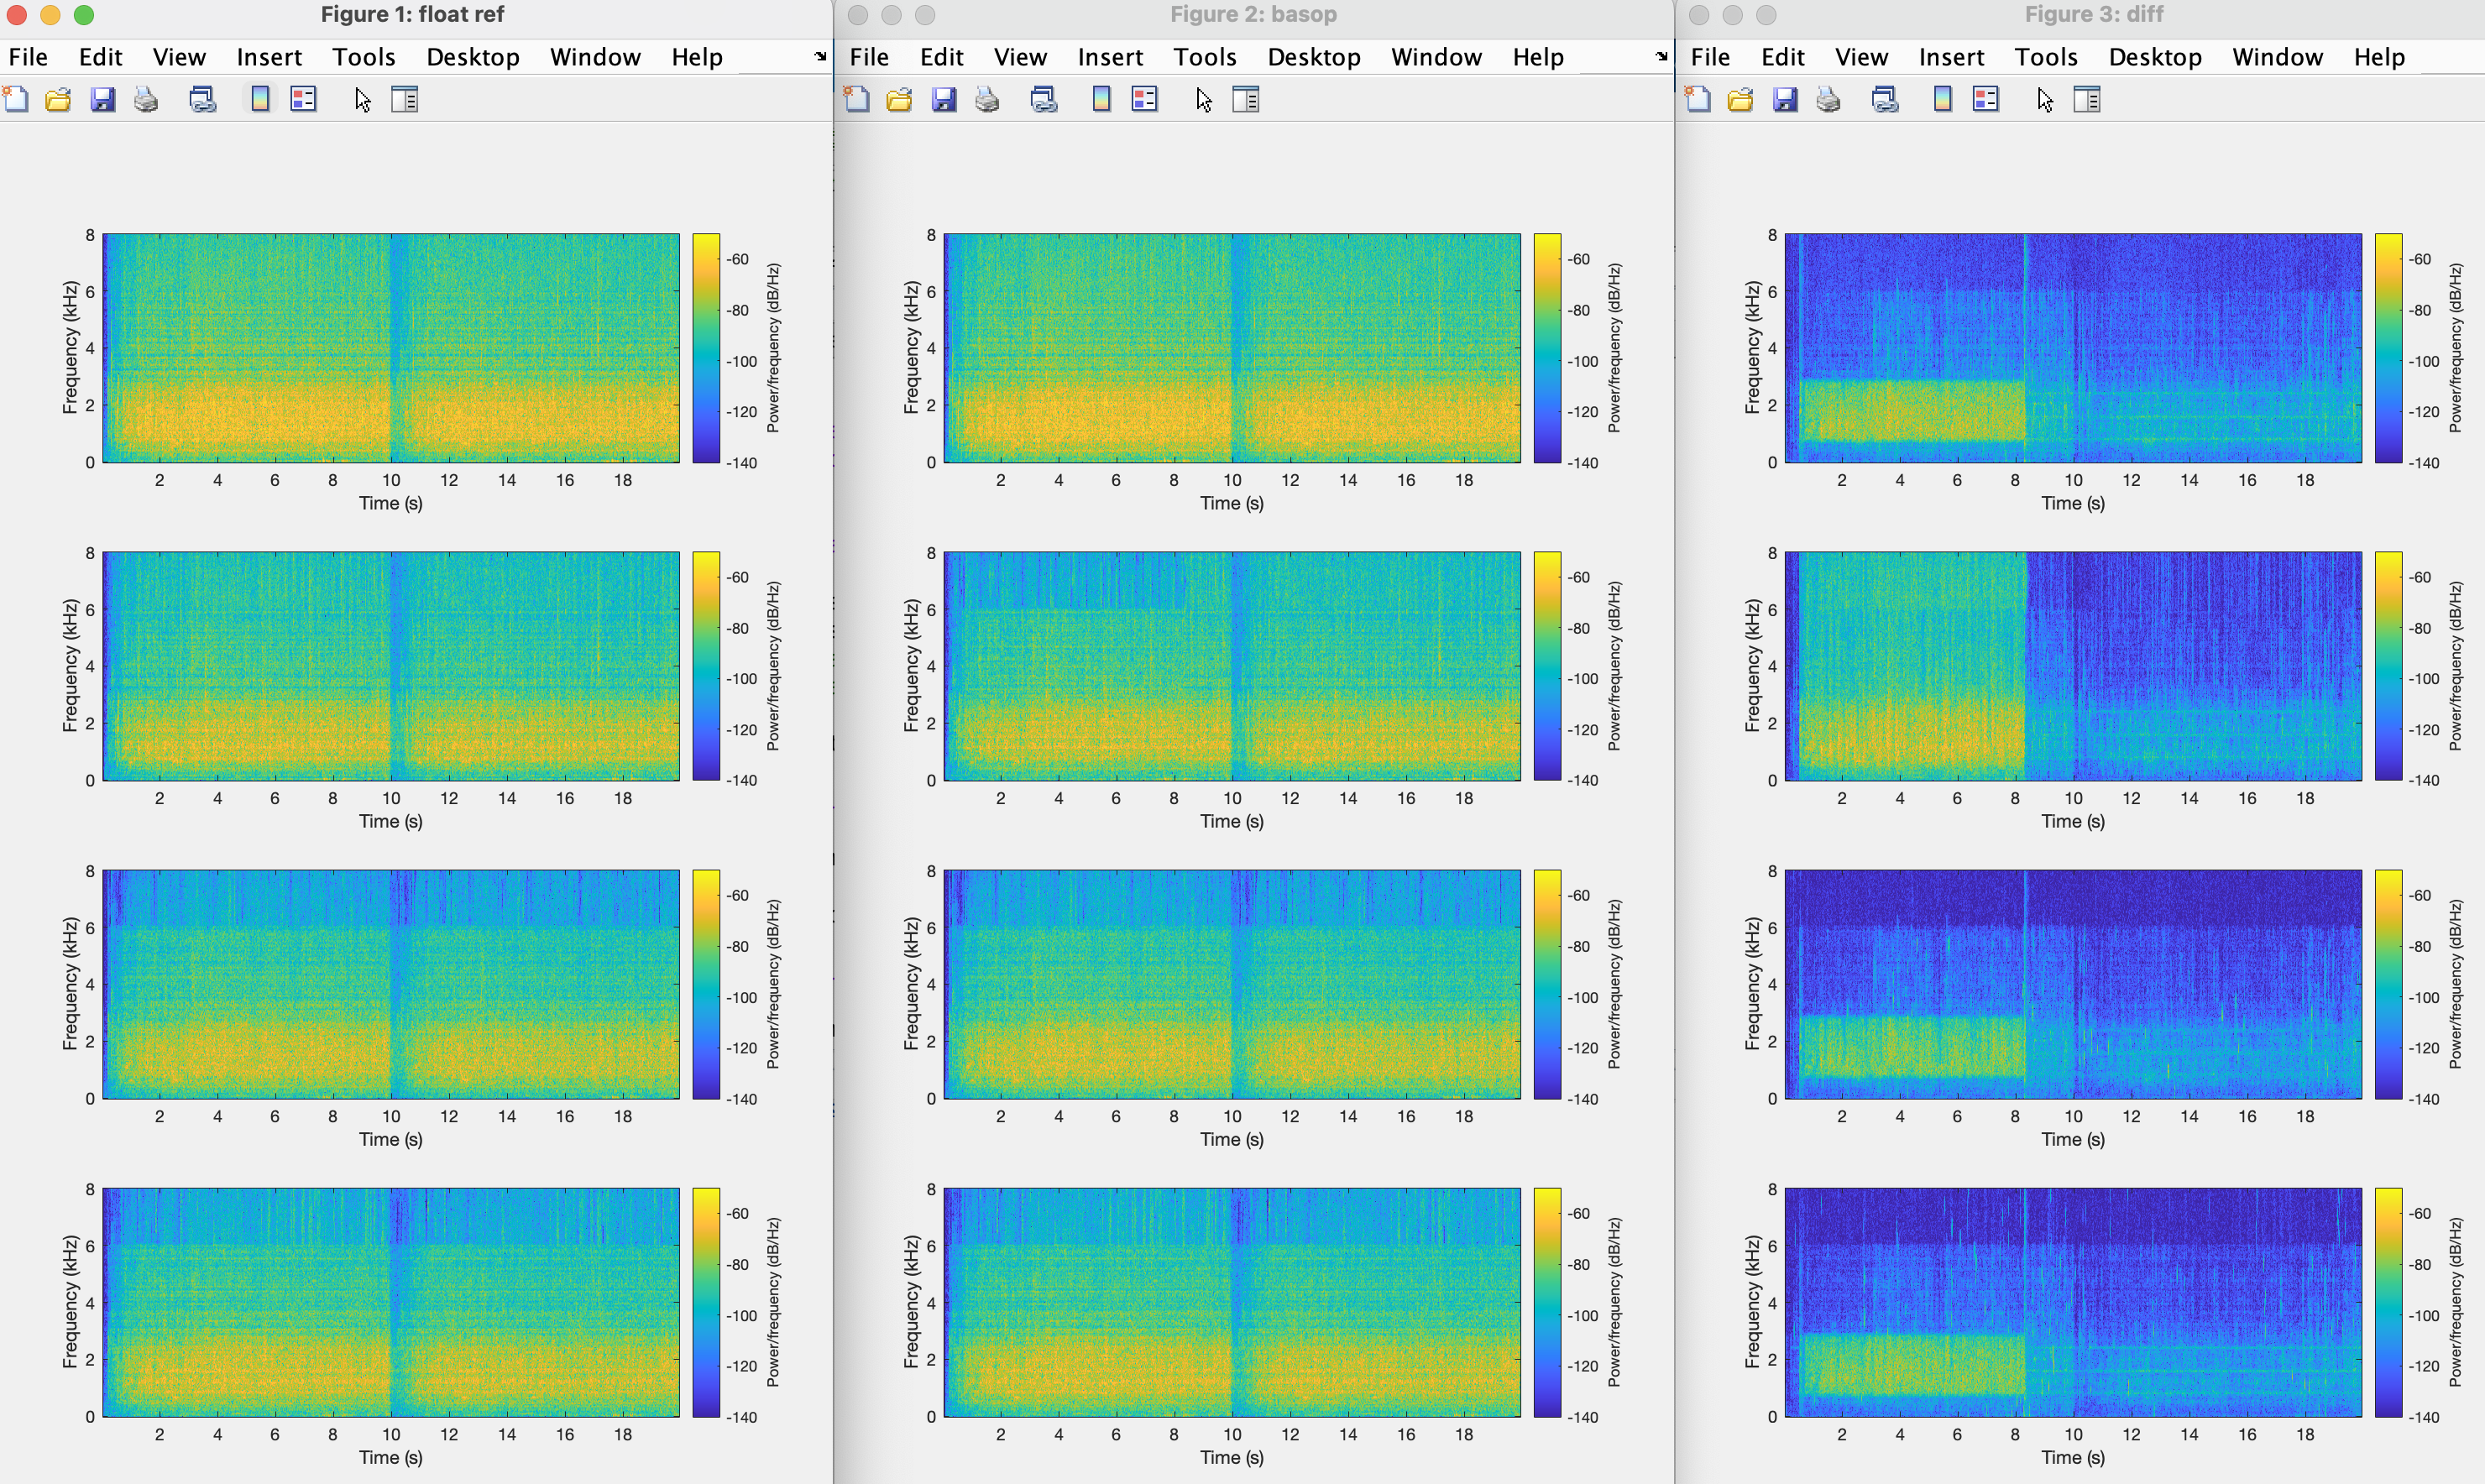Screen dimensions: 2485x1484
Task: Toggle Insert Legend in basop toolbar
Action: [x=1144, y=99]
